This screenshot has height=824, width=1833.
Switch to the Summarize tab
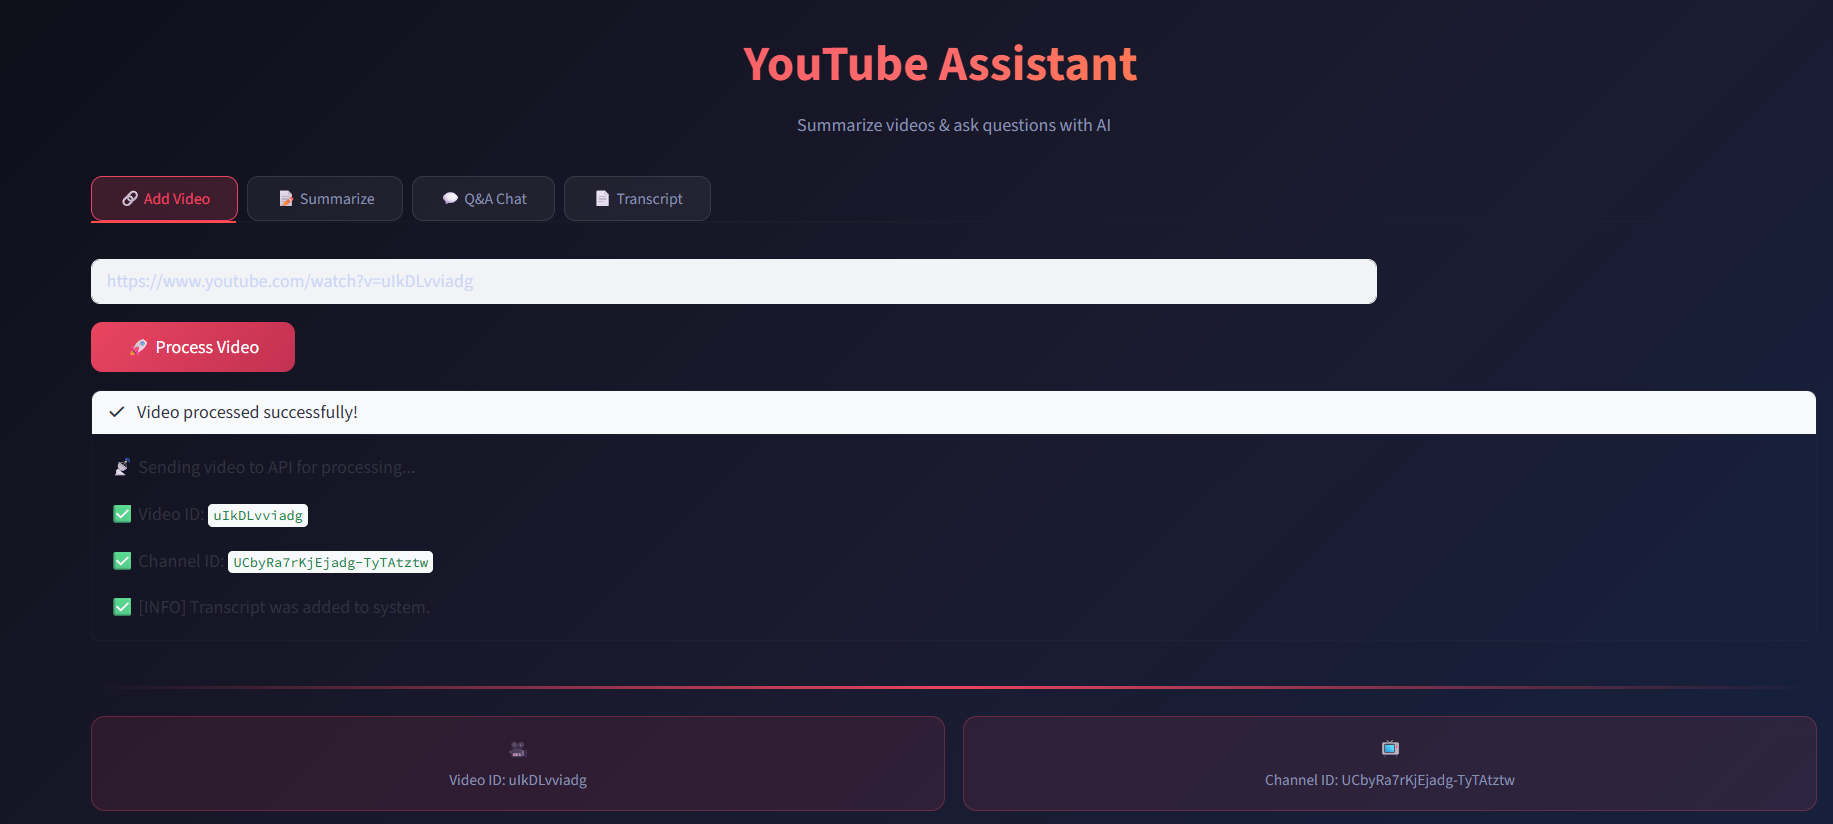click(325, 198)
